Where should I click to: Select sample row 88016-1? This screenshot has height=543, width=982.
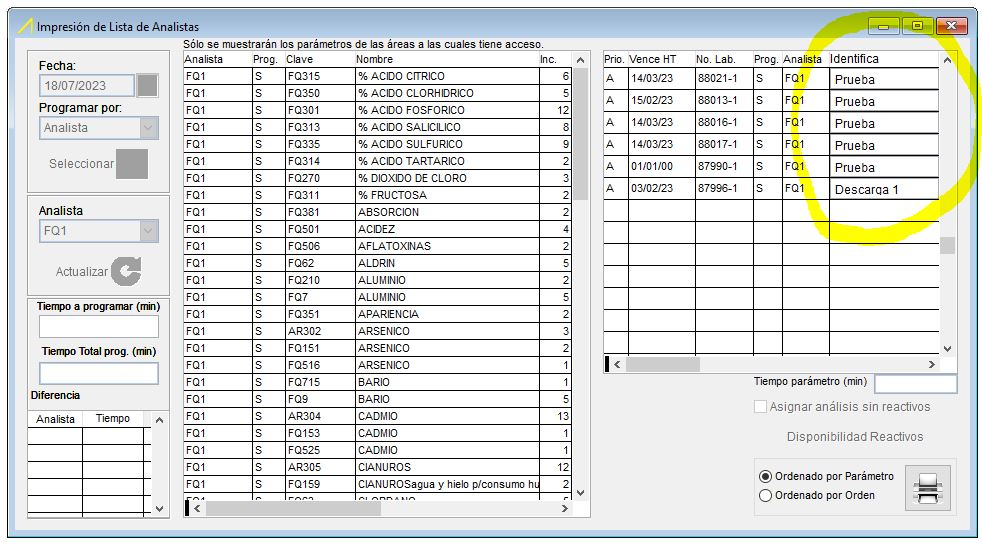(771, 122)
